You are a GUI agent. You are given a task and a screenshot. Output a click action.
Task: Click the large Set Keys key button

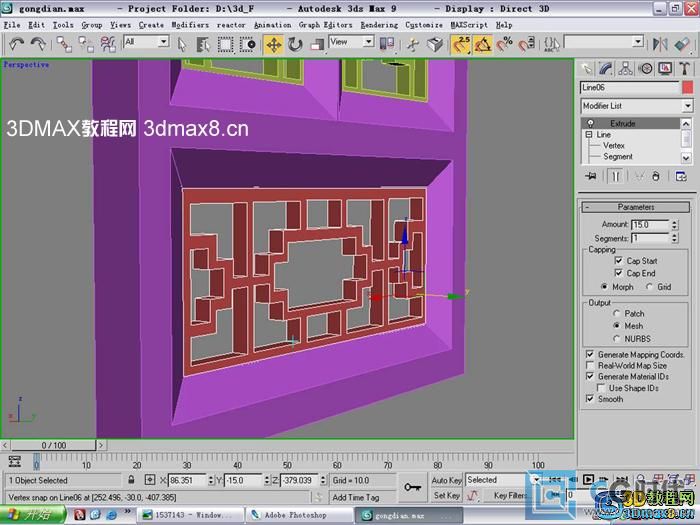pos(412,487)
